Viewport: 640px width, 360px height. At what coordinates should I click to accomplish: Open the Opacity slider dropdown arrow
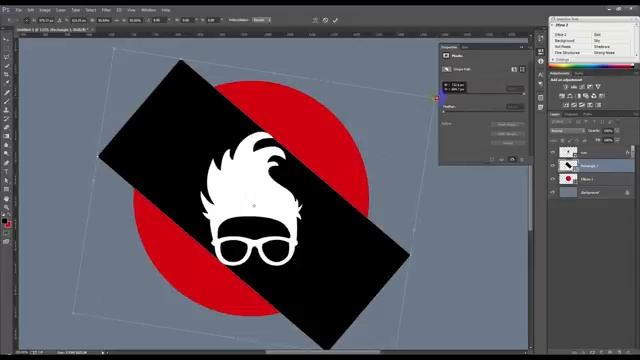(617, 131)
